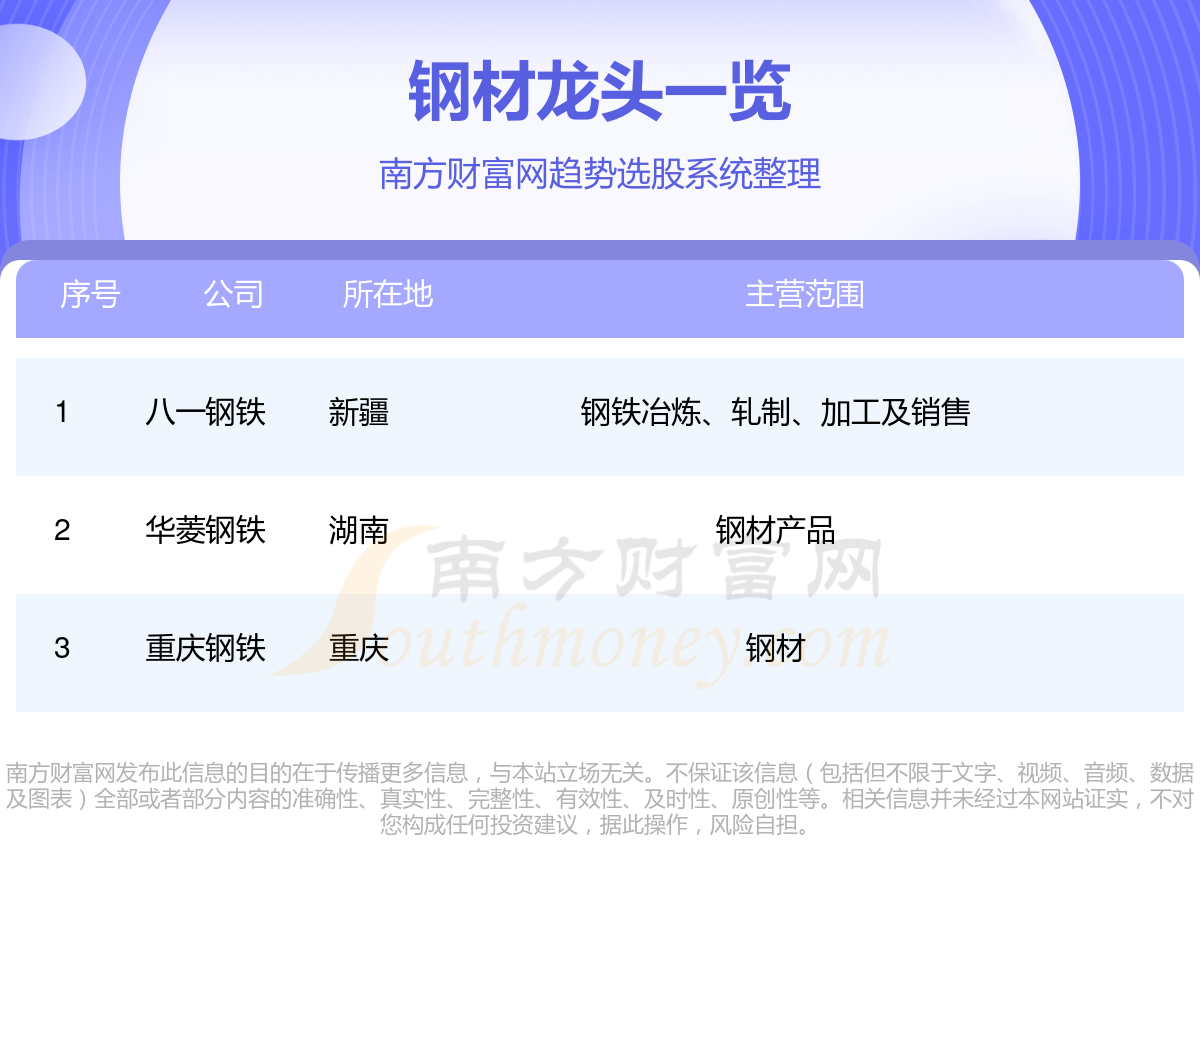
Task: Click 钢材 scope in 重庆钢铁 row
Action: [x=776, y=648]
